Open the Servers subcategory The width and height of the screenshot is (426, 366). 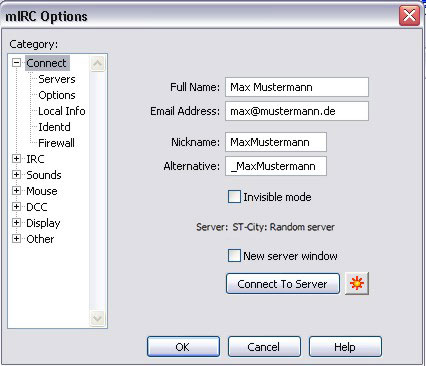tap(57, 79)
